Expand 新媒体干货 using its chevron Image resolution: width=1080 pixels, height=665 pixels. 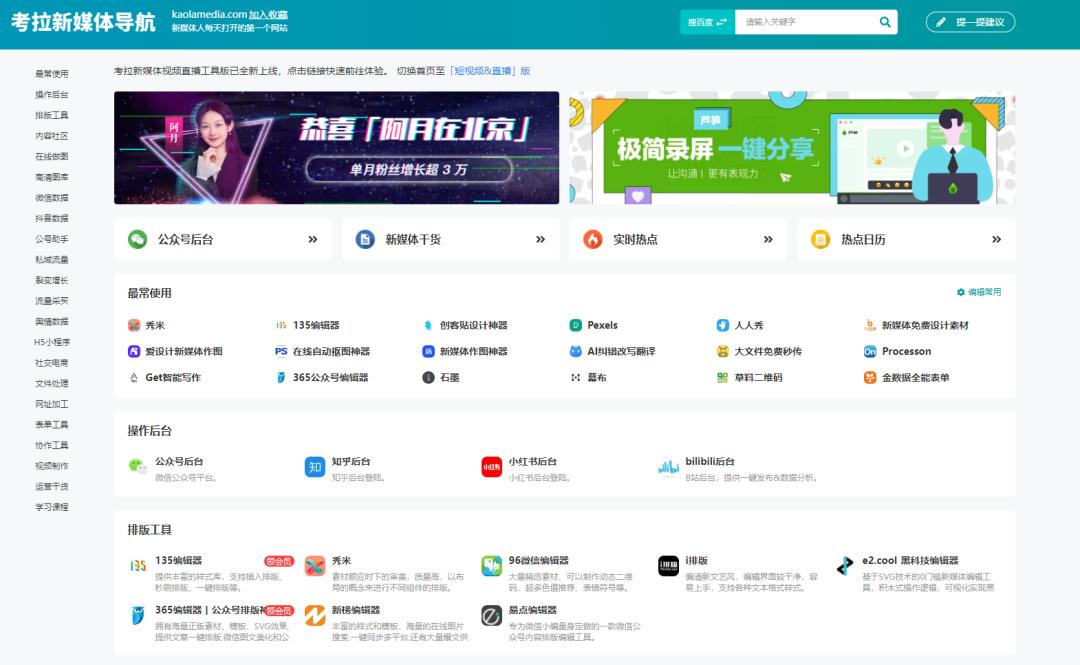point(539,239)
